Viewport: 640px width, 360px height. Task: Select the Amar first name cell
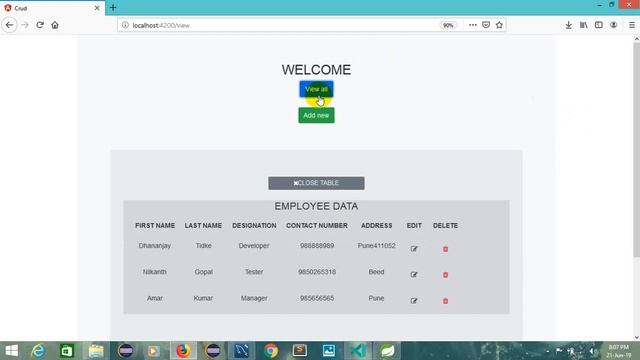155,298
